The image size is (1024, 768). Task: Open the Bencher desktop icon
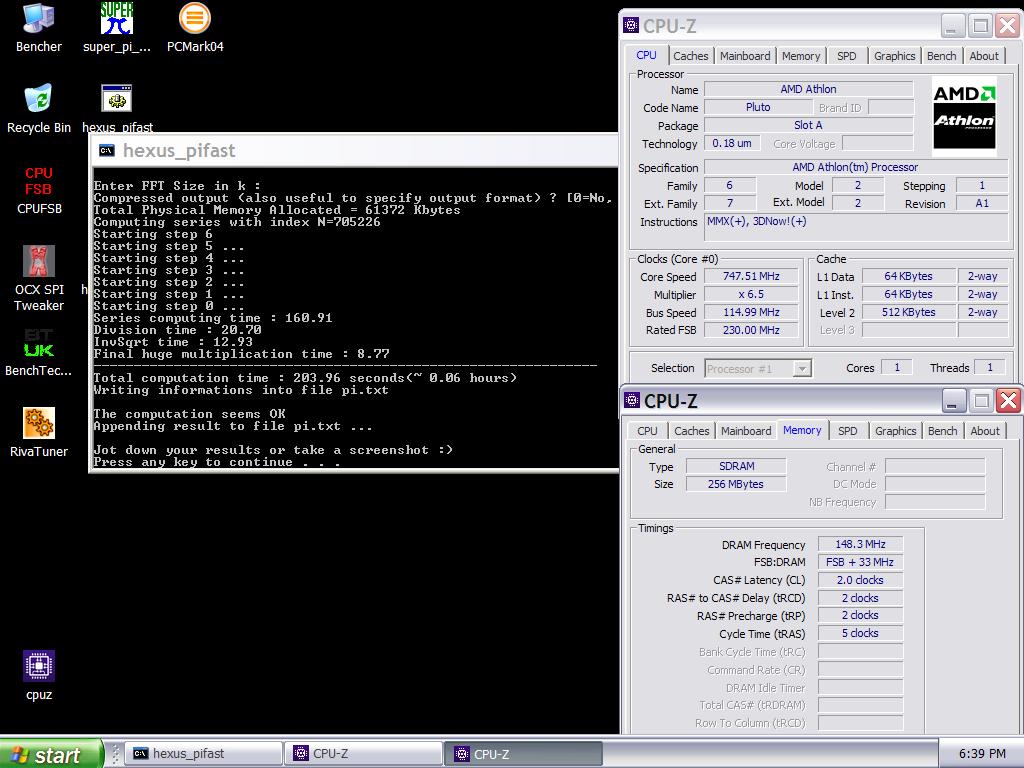tap(39, 28)
